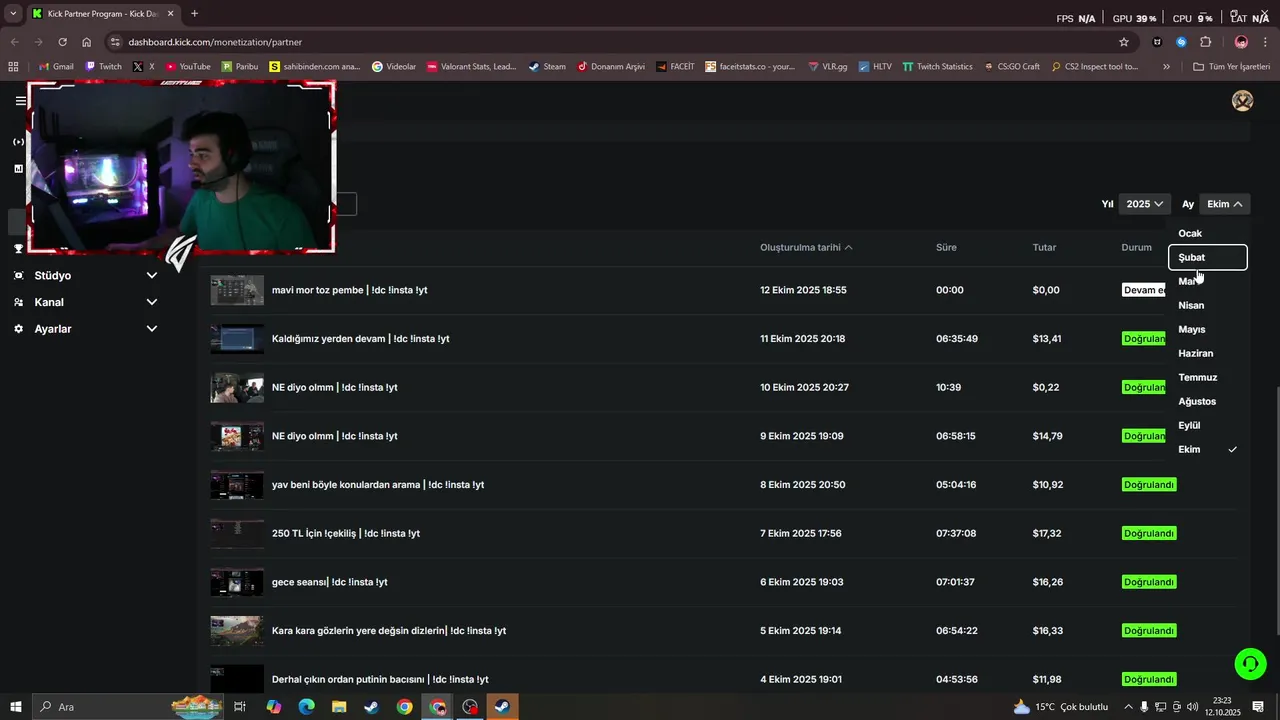The width and height of the screenshot is (1280, 720).
Task: Open the green support chat bubble
Action: pos(1249,663)
